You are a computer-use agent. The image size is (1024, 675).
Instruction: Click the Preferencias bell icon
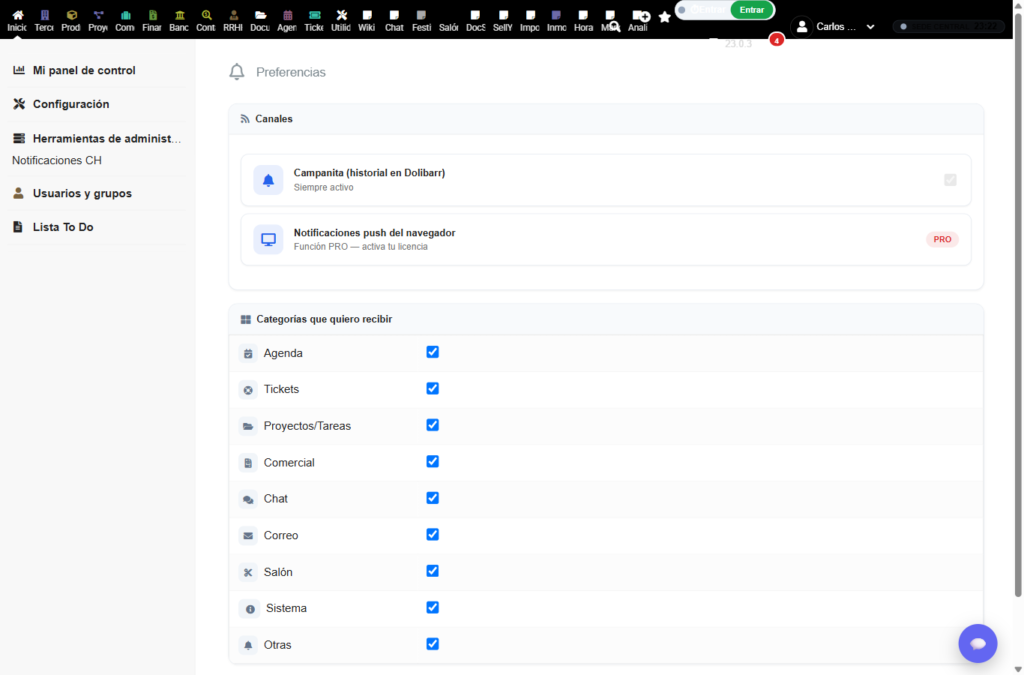(237, 72)
